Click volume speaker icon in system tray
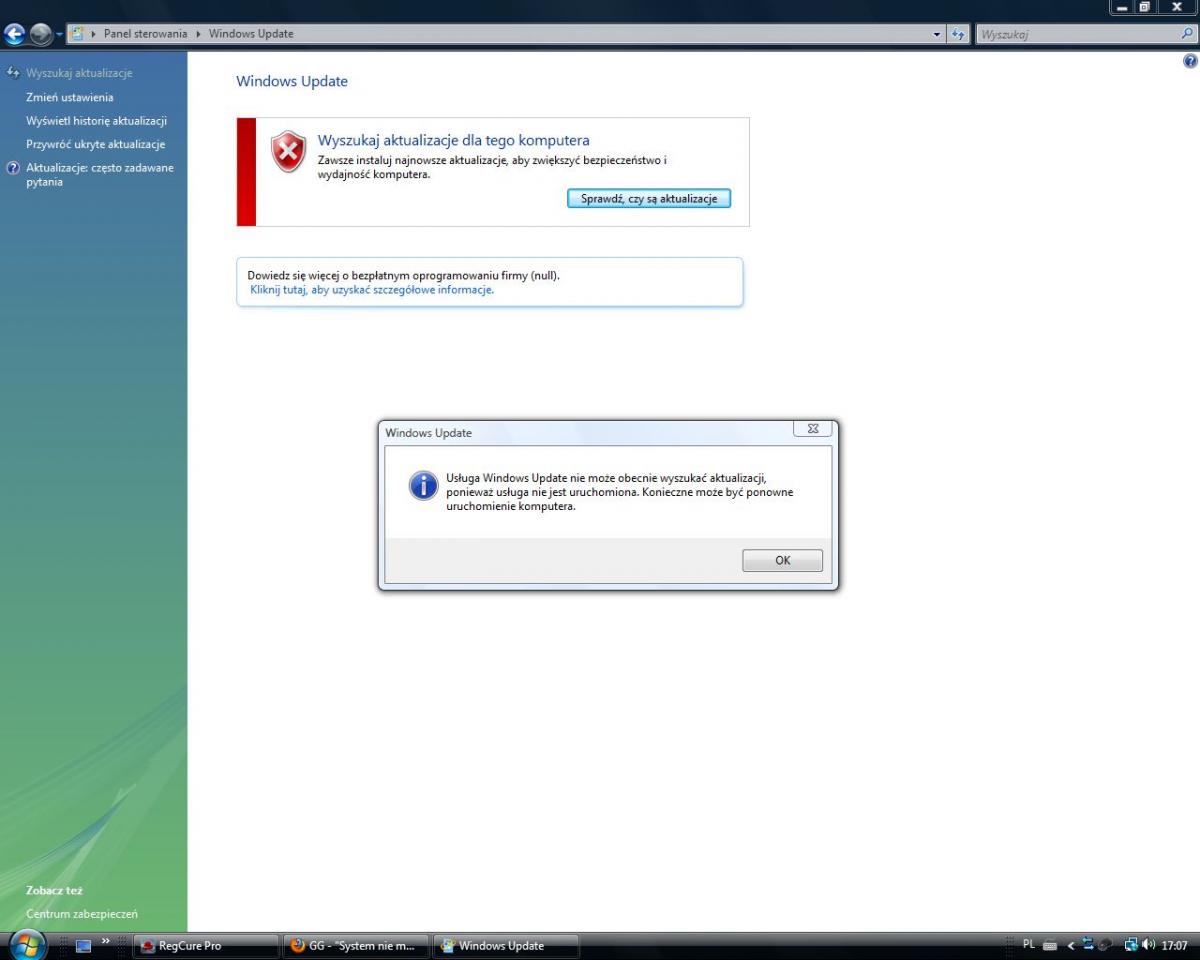This screenshot has height=960, width=1200. (x=1148, y=945)
